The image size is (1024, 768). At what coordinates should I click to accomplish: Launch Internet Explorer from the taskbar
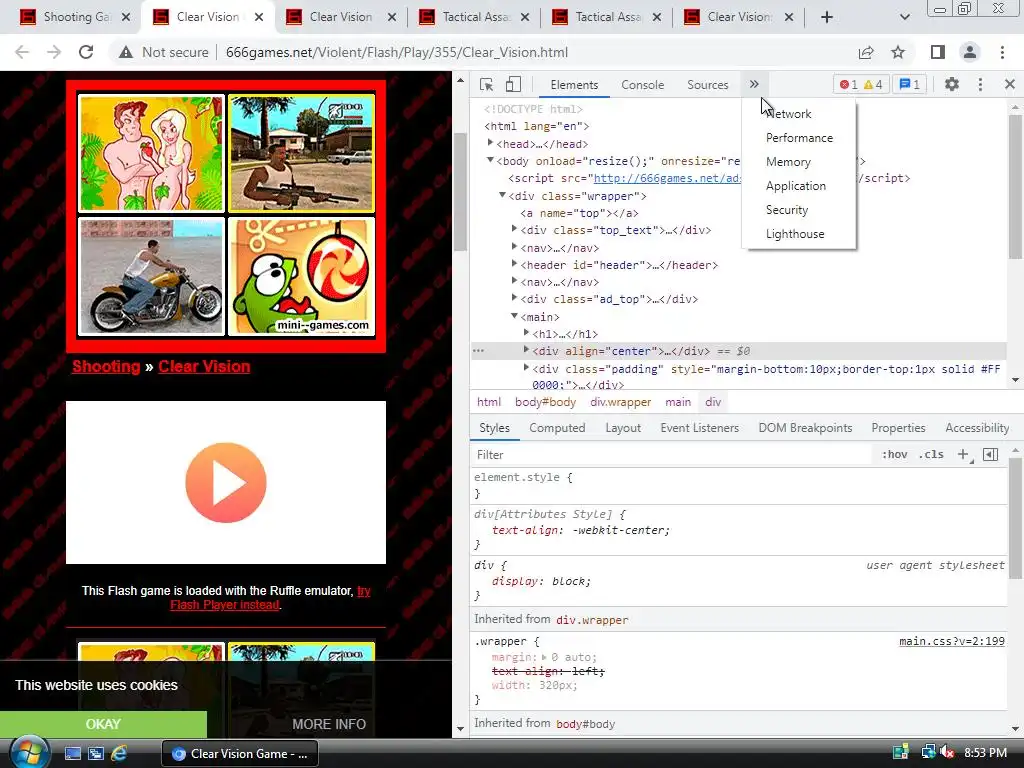(120, 754)
